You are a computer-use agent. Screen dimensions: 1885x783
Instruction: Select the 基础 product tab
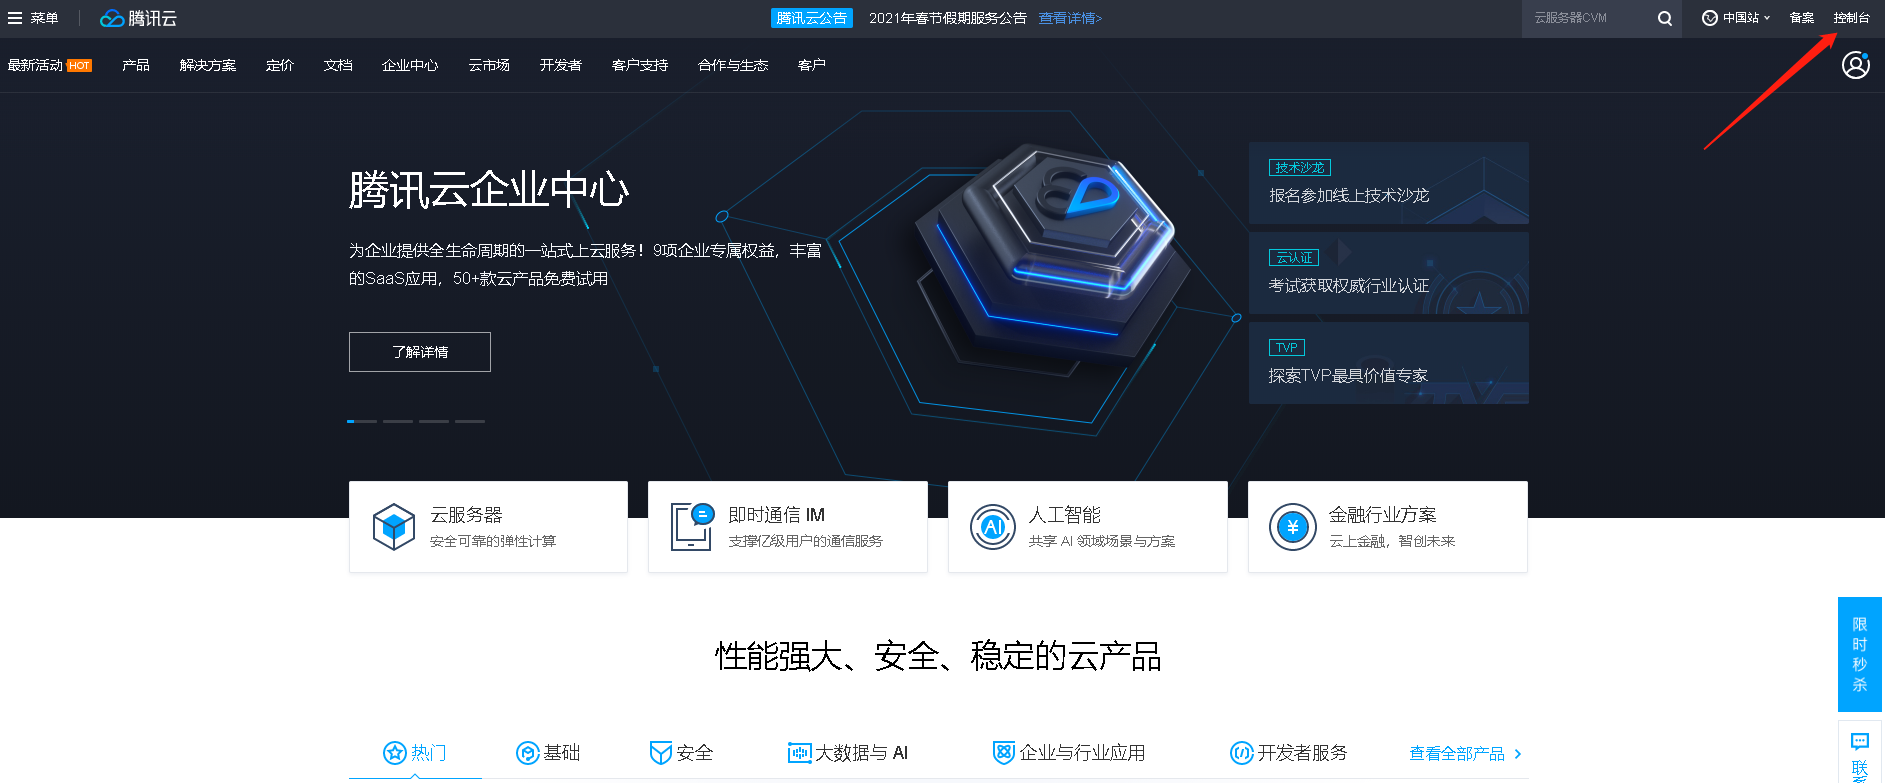pos(548,753)
